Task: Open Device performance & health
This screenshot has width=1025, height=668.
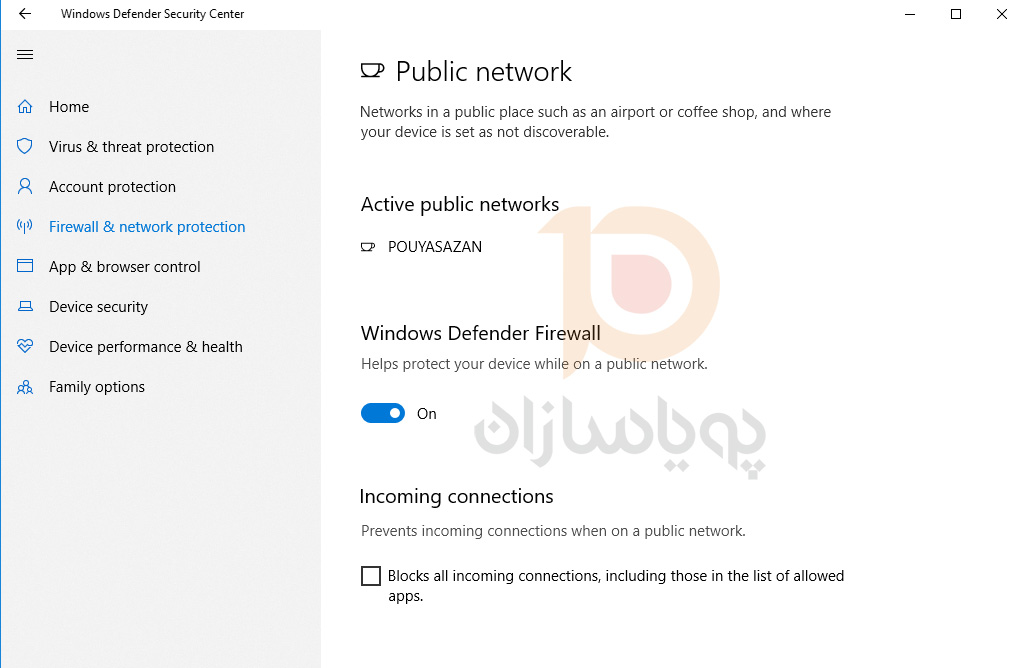Action: (x=146, y=346)
